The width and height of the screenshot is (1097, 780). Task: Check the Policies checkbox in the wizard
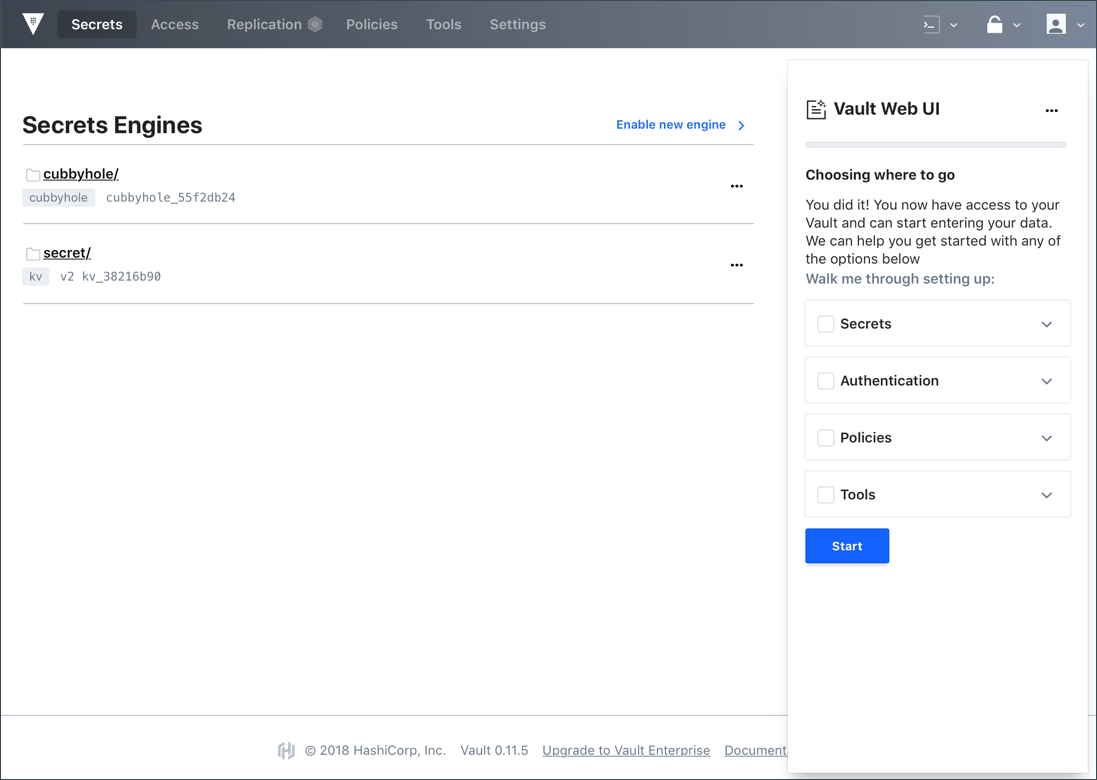[x=826, y=438]
